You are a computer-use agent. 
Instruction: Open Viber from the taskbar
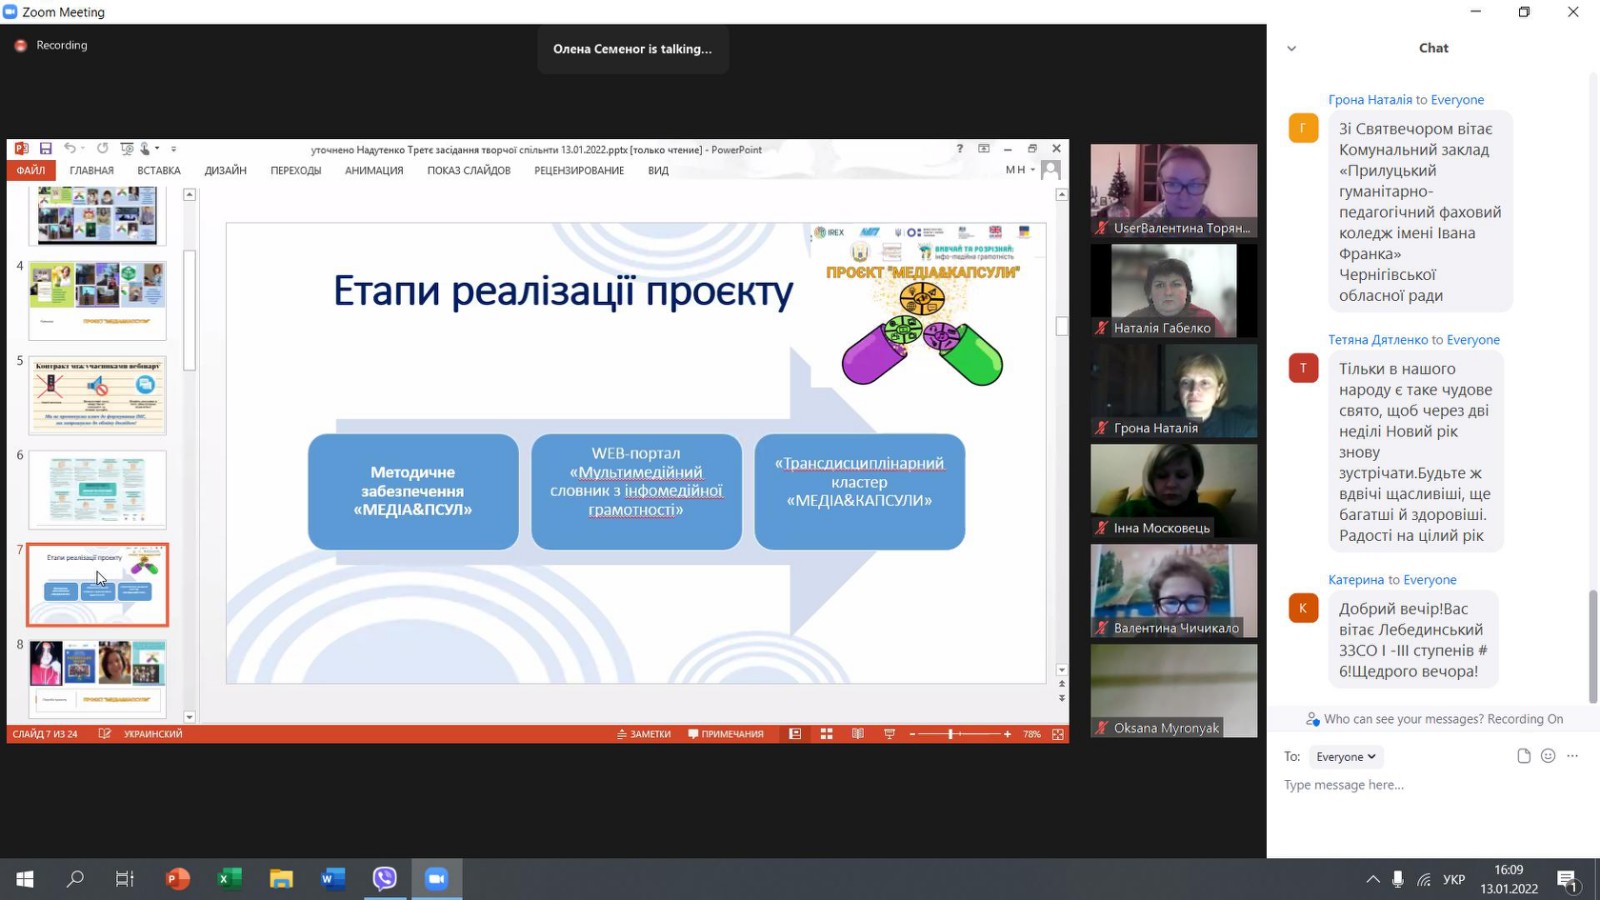[x=385, y=879]
